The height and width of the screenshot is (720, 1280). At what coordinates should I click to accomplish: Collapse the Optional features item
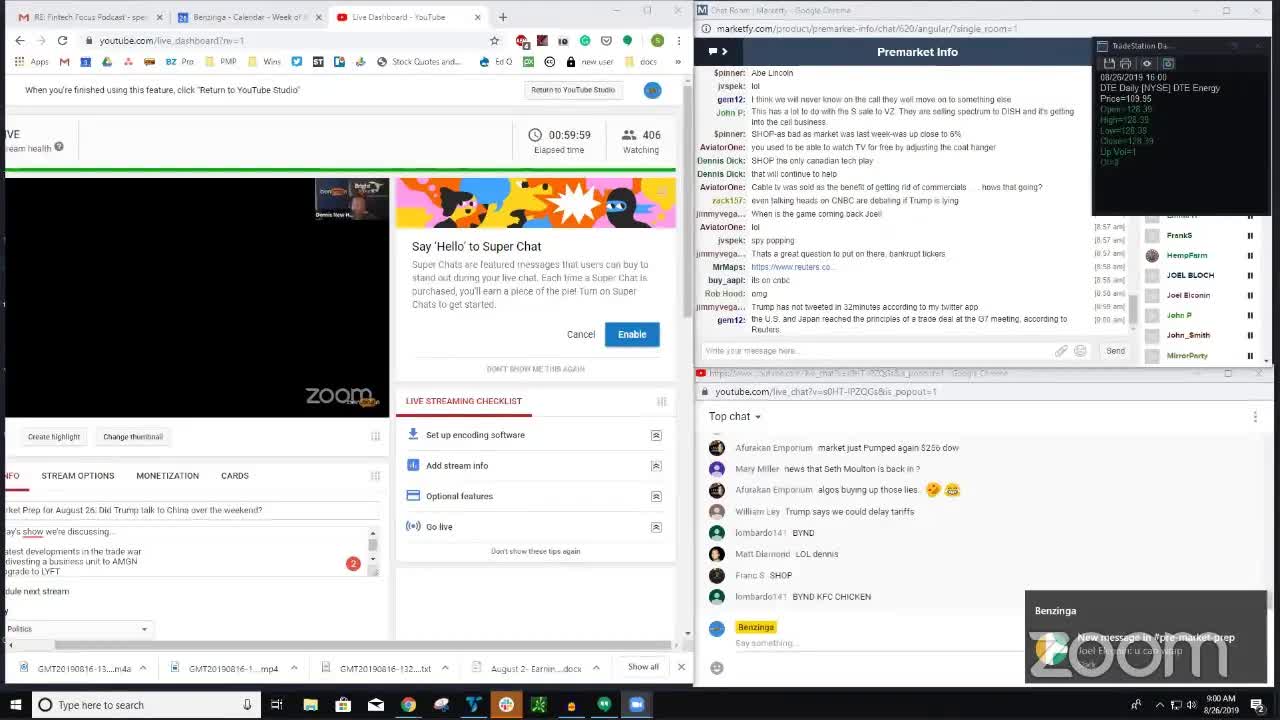(x=656, y=496)
